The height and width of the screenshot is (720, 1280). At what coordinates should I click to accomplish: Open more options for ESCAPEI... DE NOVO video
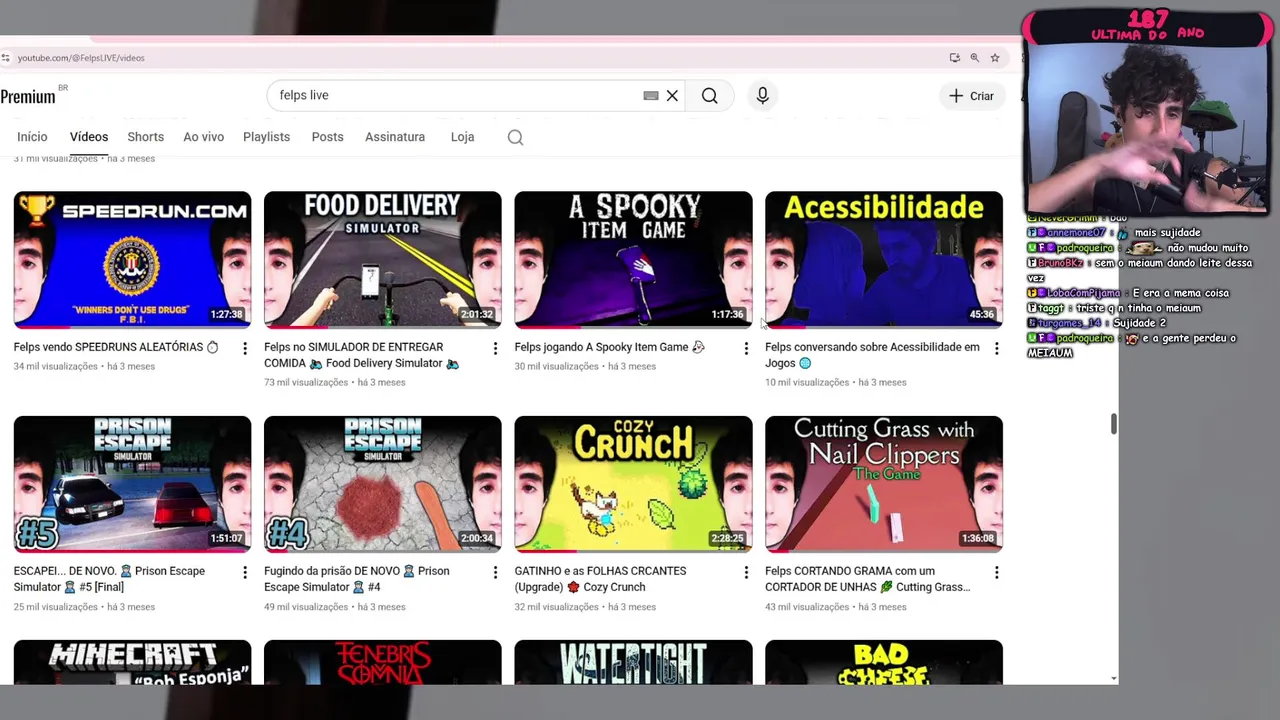tap(245, 572)
